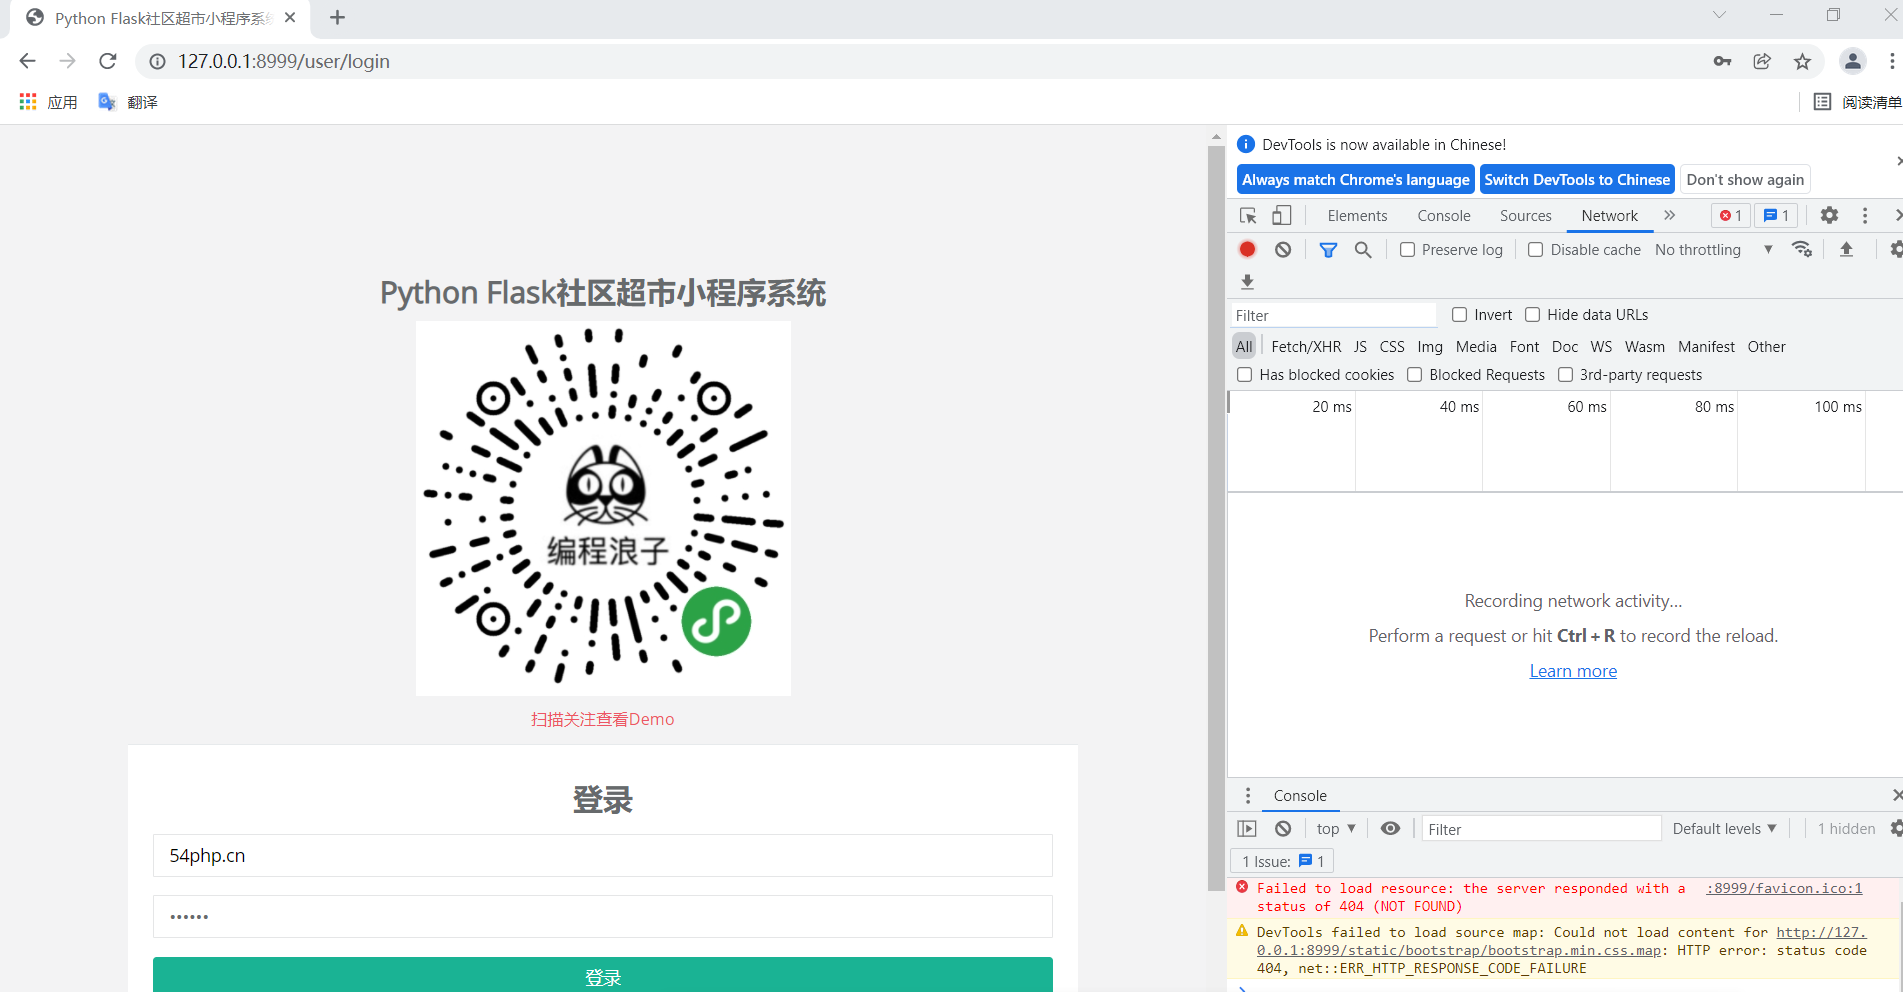The height and width of the screenshot is (992, 1903).
Task: Clear the network log icon
Action: pos(1283,249)
